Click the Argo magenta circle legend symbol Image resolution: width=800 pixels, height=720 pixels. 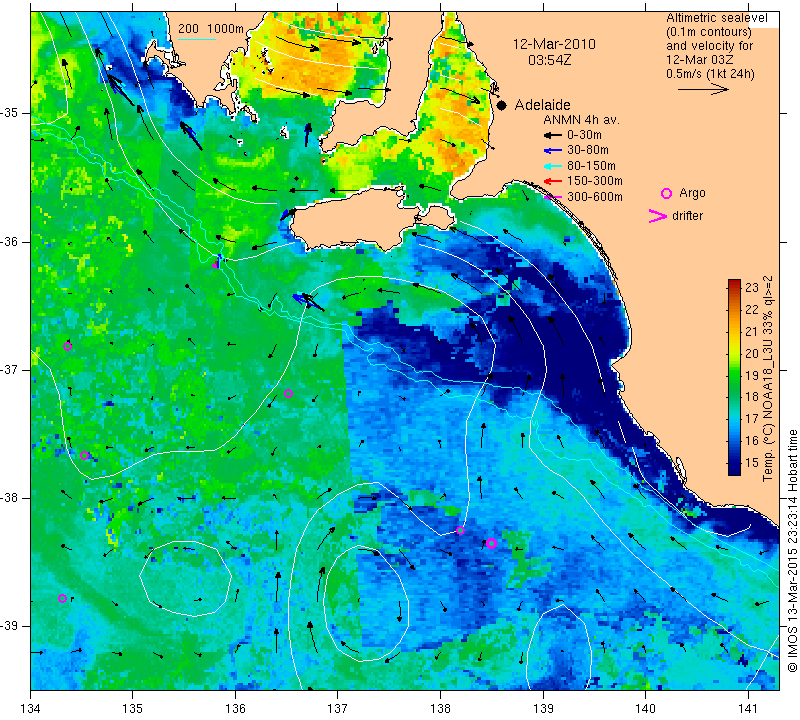(666, 193)
